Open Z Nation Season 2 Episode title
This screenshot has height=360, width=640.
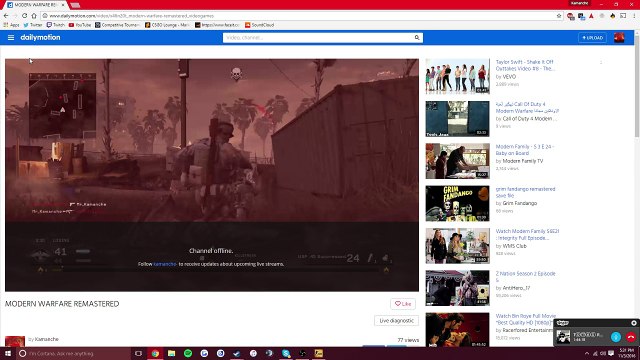tap(526, 277)
